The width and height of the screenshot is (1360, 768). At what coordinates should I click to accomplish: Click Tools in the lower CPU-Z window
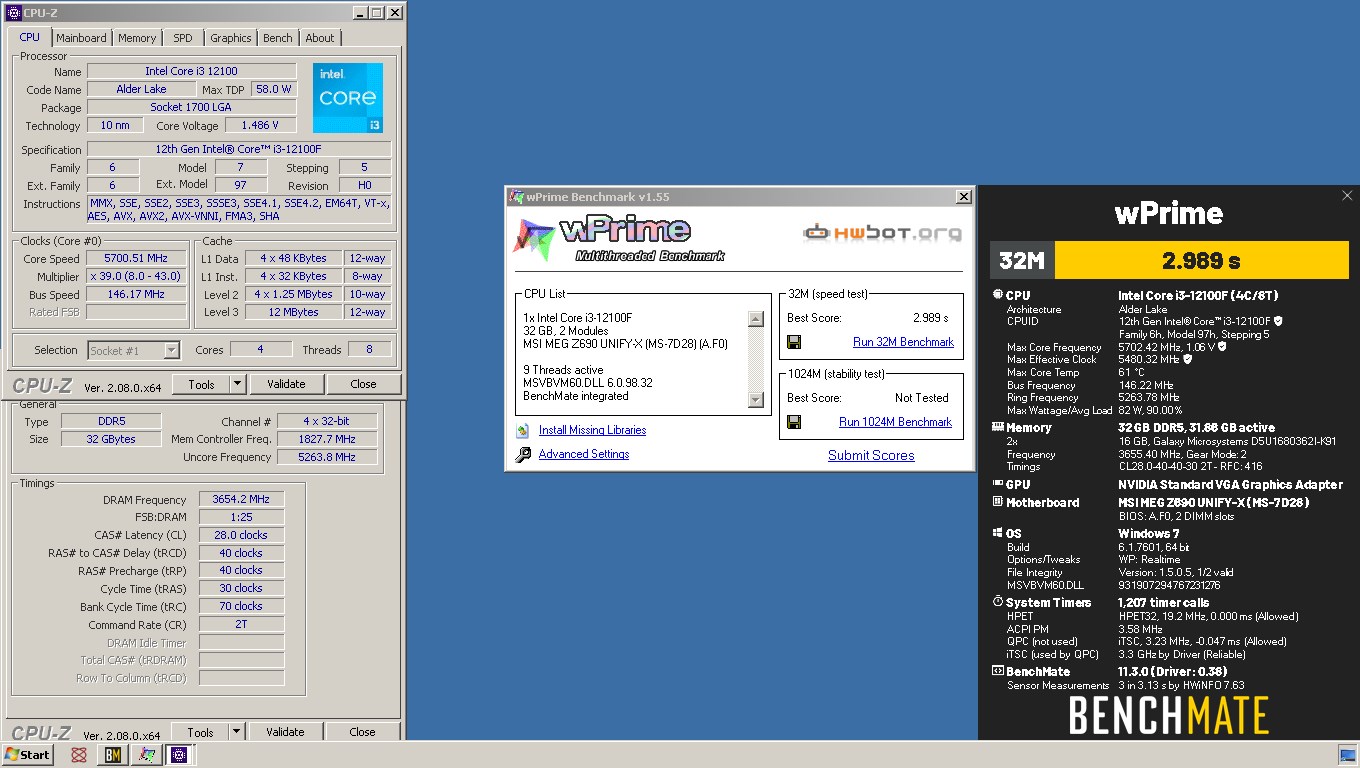(201, 732)
